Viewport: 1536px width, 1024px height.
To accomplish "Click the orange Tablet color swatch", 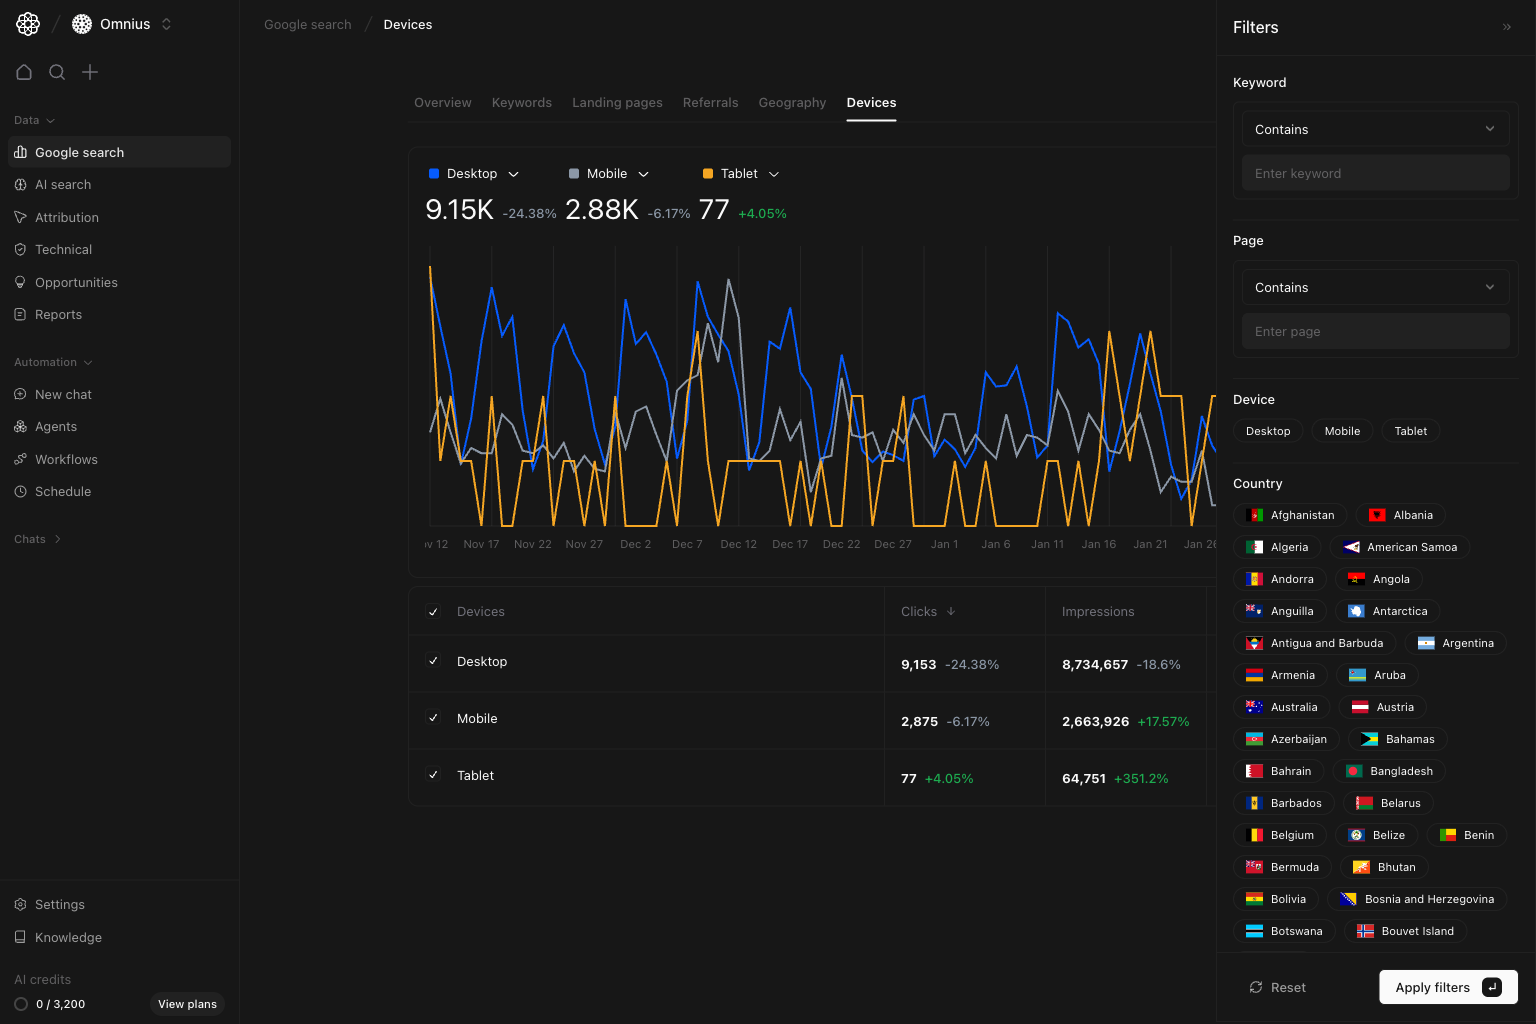I will [708, 174].
